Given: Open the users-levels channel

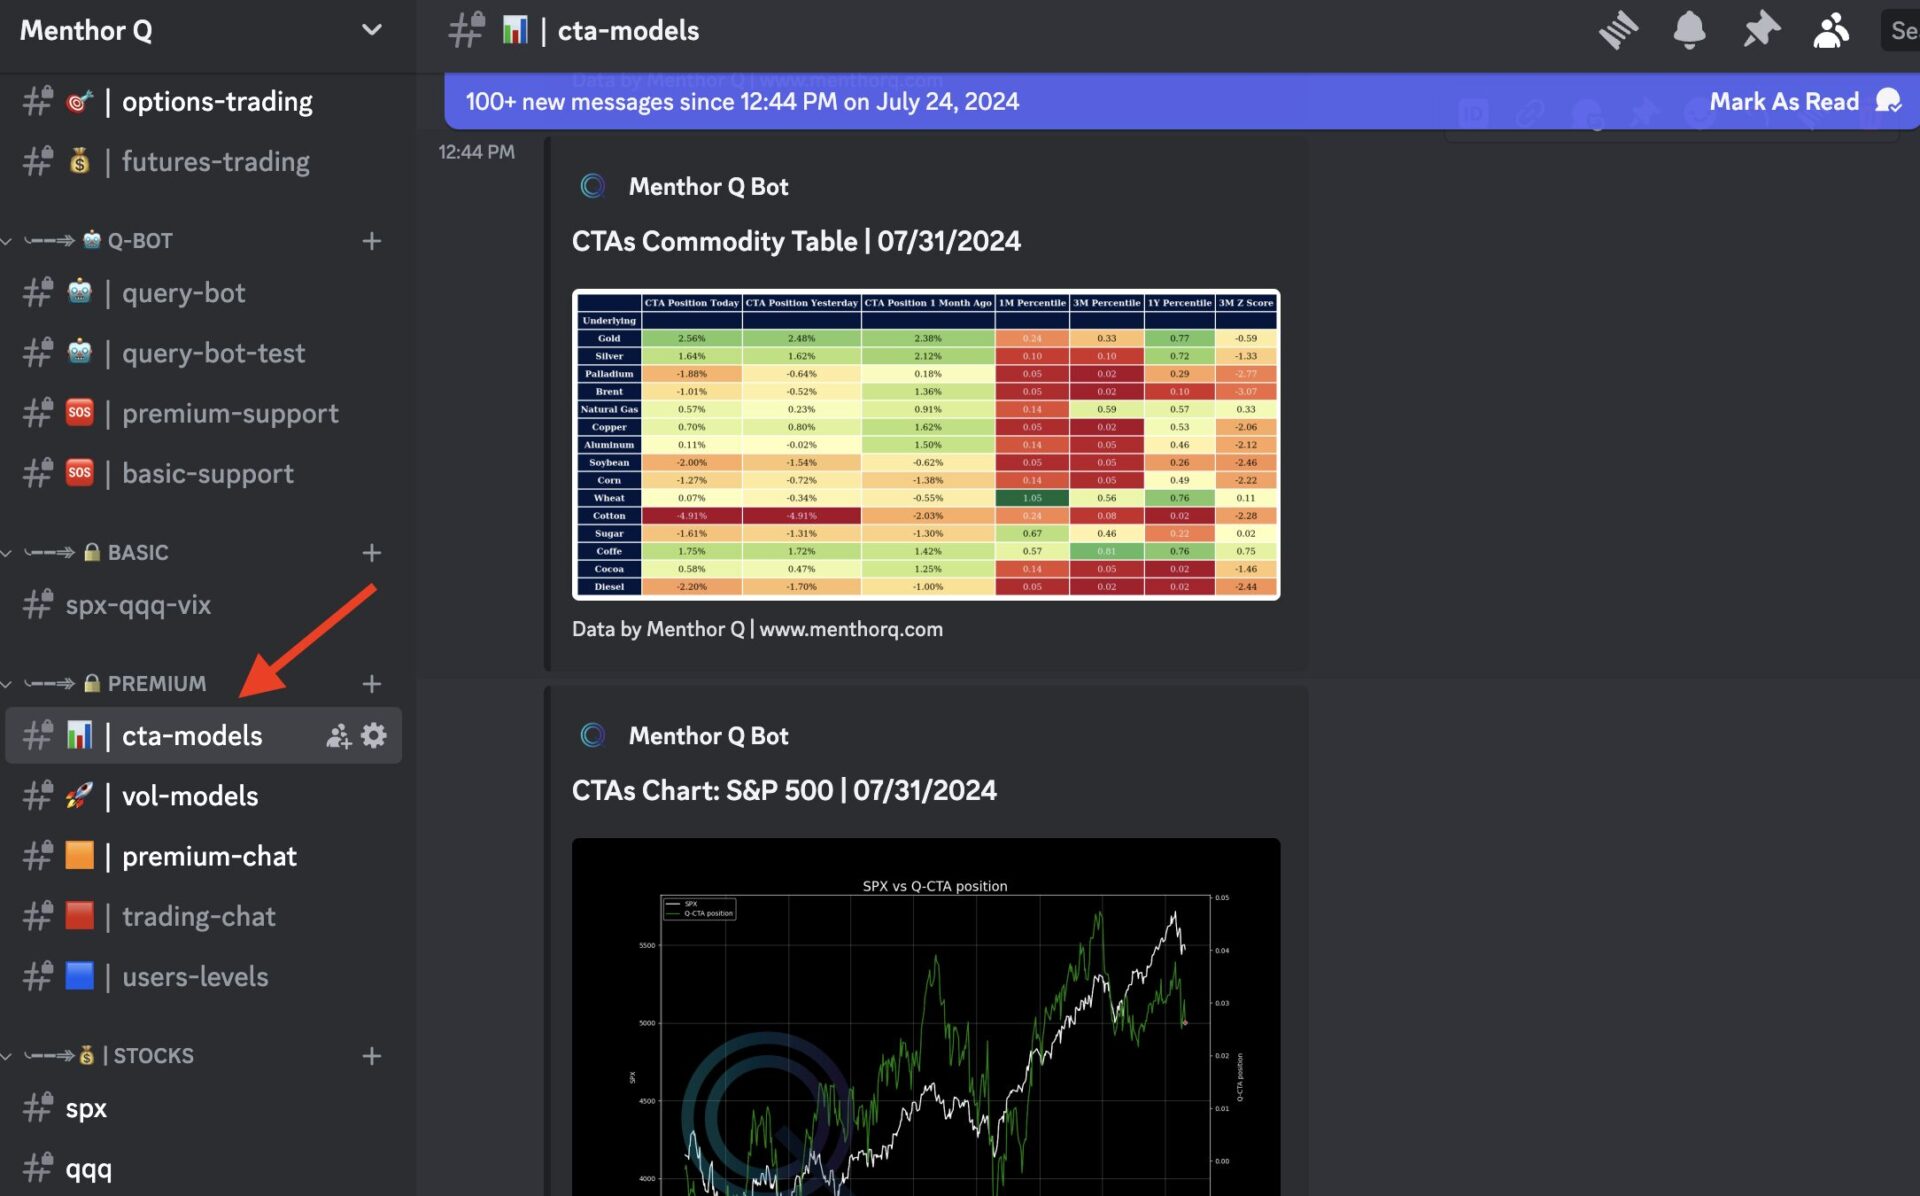Looking at the screenshot, I should pos(204,977).
